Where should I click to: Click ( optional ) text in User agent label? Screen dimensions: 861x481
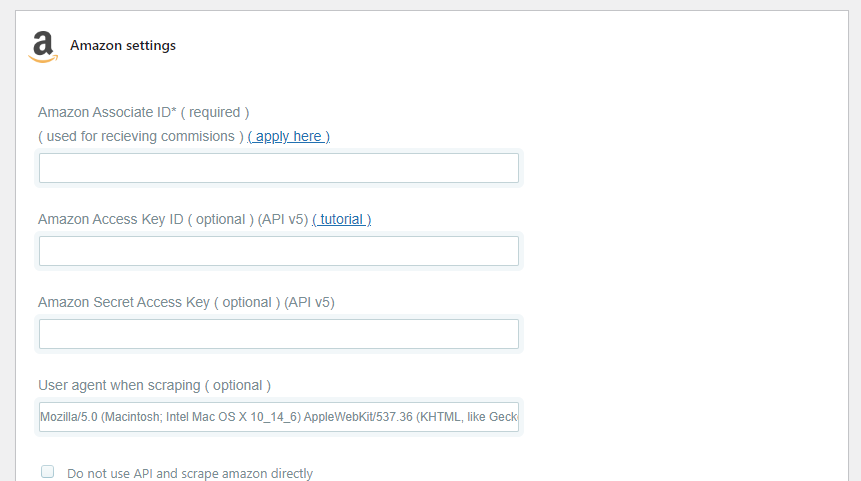coord(238,385)
